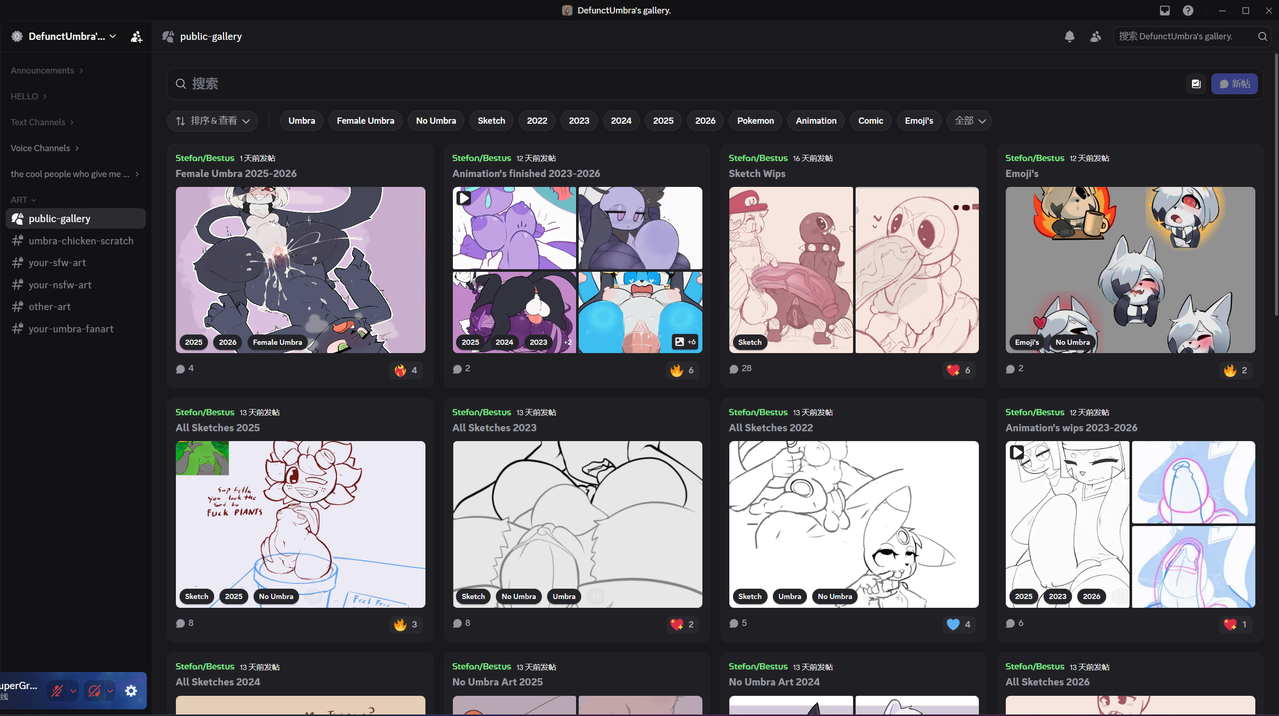Click Stefan/Bestus author on Emoji's post
This screenshot has height=716, width=1279.
pyautogui.click(x=1035, y=158)
